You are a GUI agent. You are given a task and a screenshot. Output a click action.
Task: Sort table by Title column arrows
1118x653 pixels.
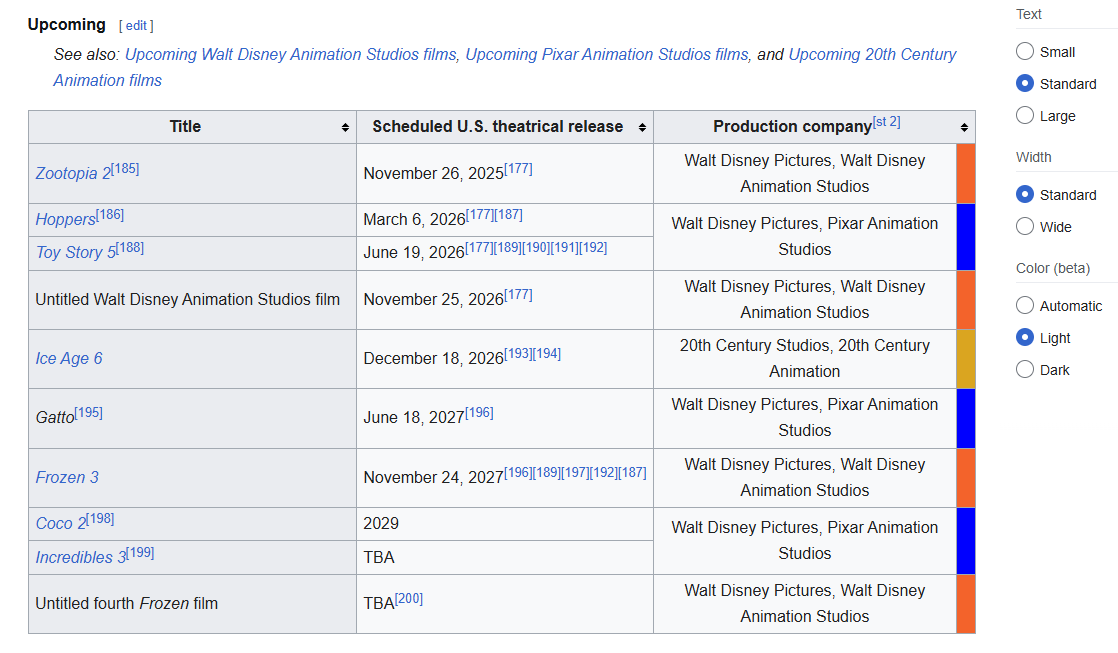[345, 128]
